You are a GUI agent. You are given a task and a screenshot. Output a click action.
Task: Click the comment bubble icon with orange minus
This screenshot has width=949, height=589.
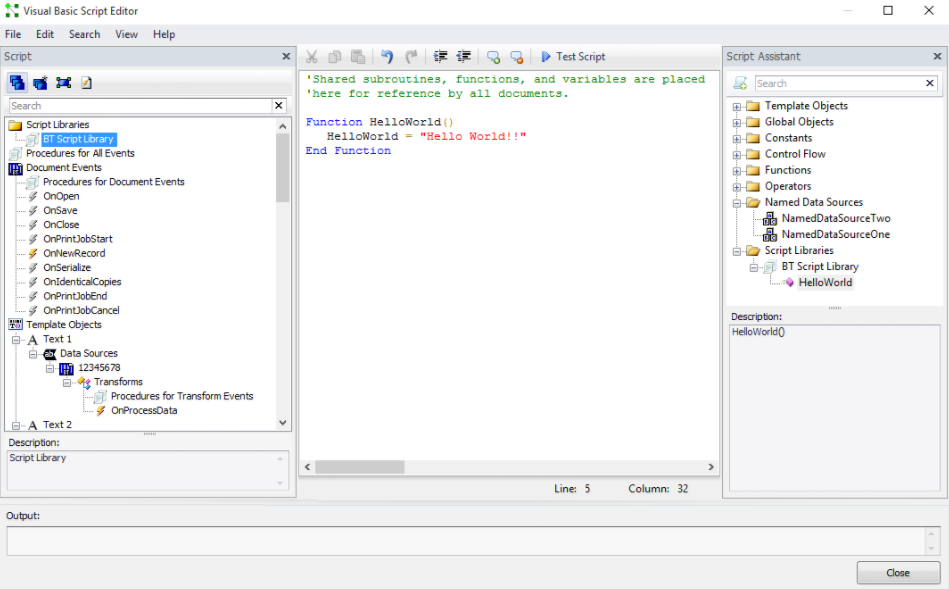(516, 57)
